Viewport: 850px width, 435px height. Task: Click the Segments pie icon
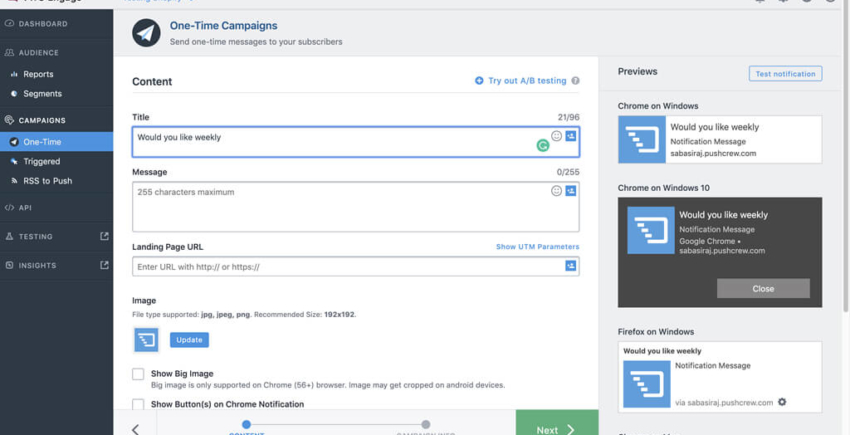(x=14, y=94)
